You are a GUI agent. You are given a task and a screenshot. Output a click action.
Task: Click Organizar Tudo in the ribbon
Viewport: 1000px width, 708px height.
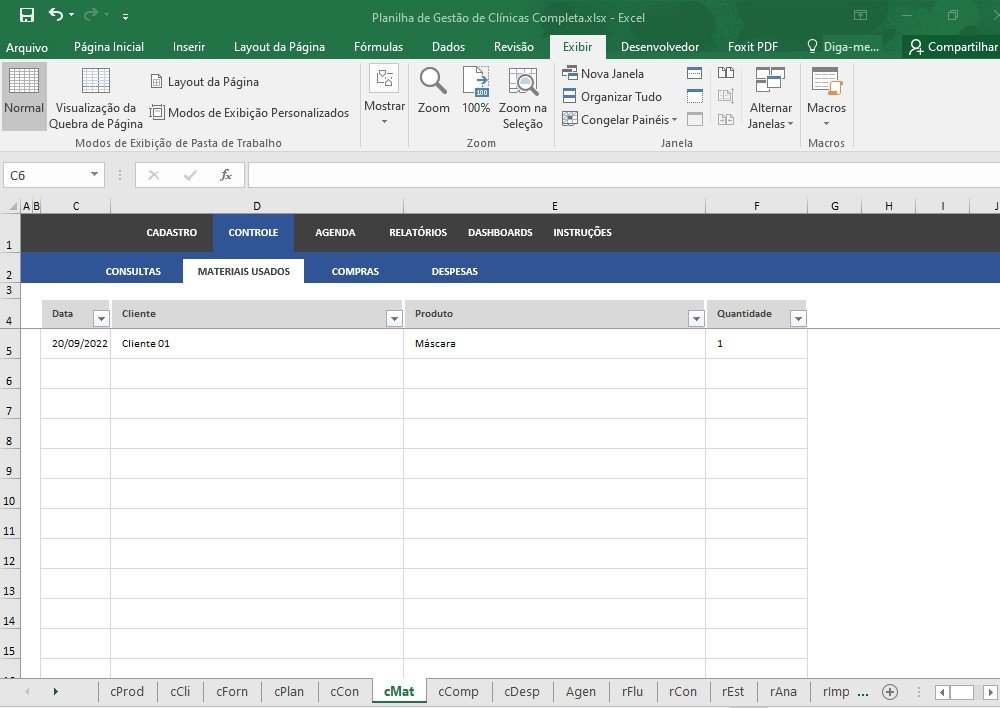click(x=611, y=97)
